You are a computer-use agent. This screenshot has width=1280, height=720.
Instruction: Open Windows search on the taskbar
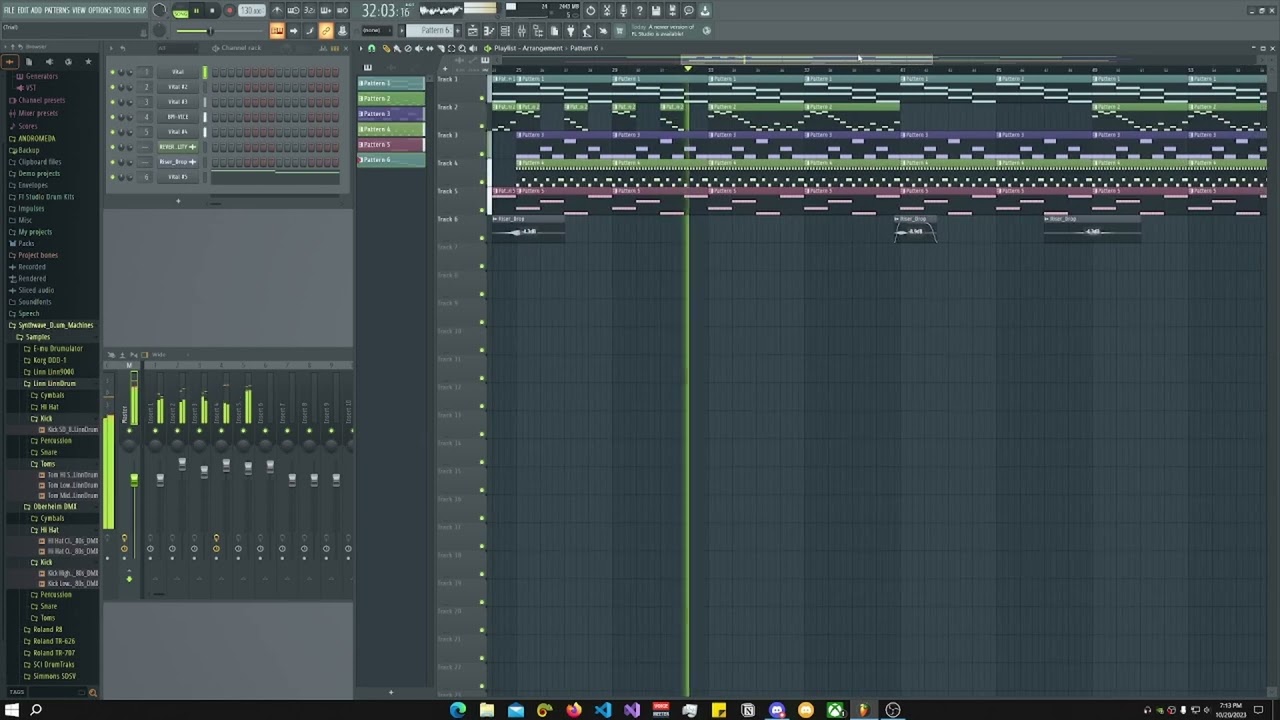tap(36, 710)
